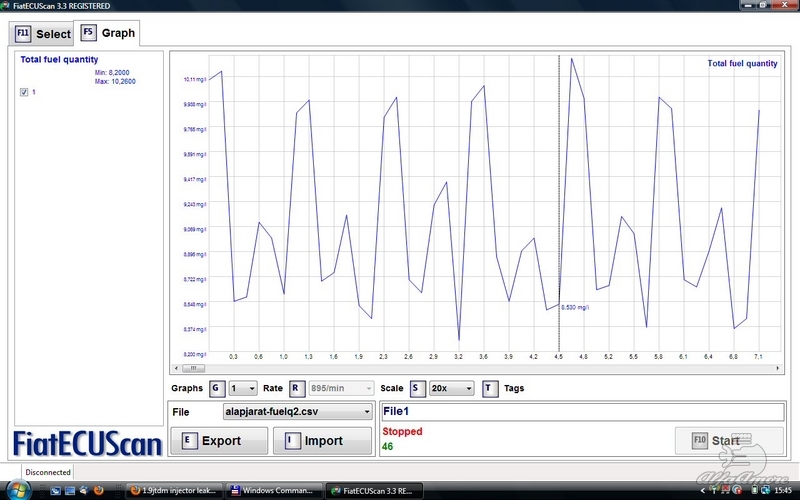Click the G shortcut icon beside Graphs
The height and width of the screenshot is (500, 800).
(216, 388)
